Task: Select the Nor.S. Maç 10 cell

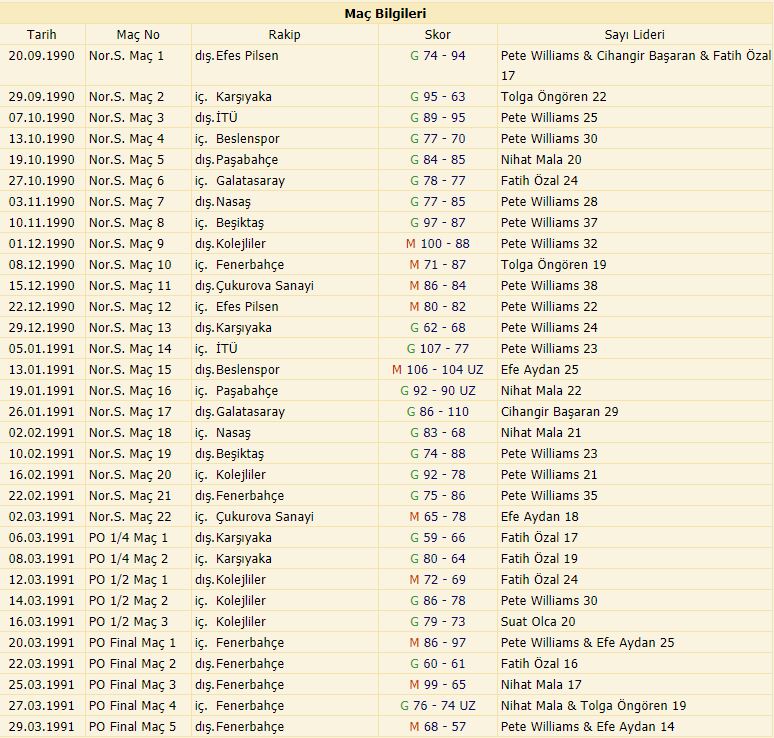Action: [130, 264]
